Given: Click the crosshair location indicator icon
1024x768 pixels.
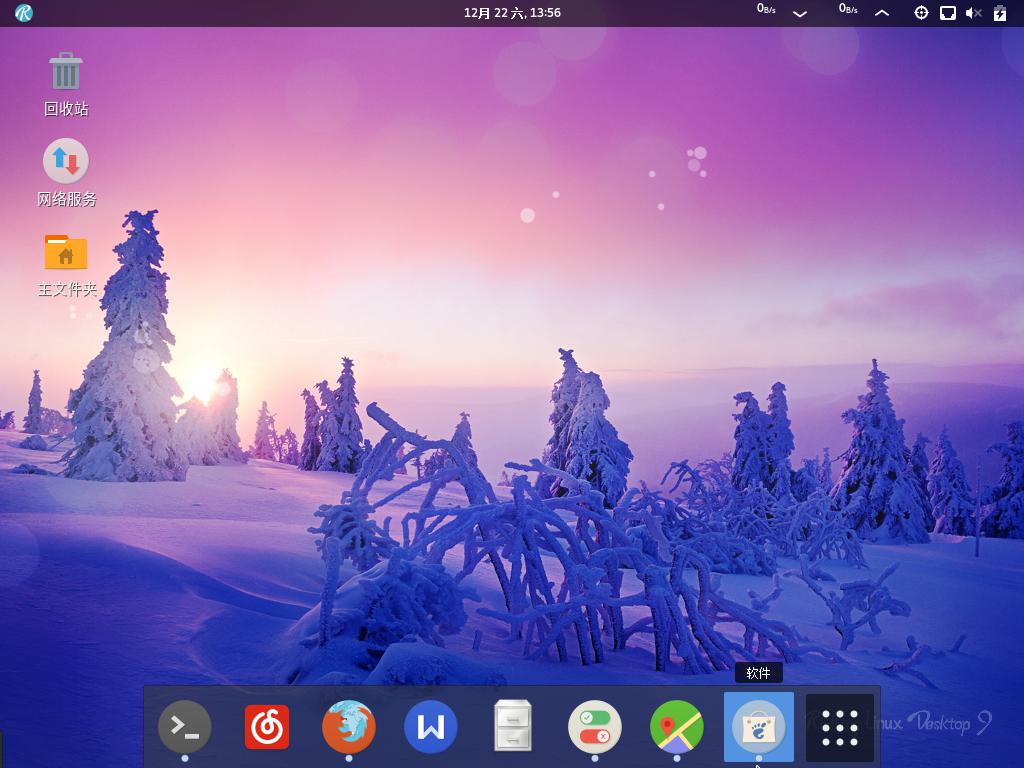Looking at the screenshot, I should point(922,13).
